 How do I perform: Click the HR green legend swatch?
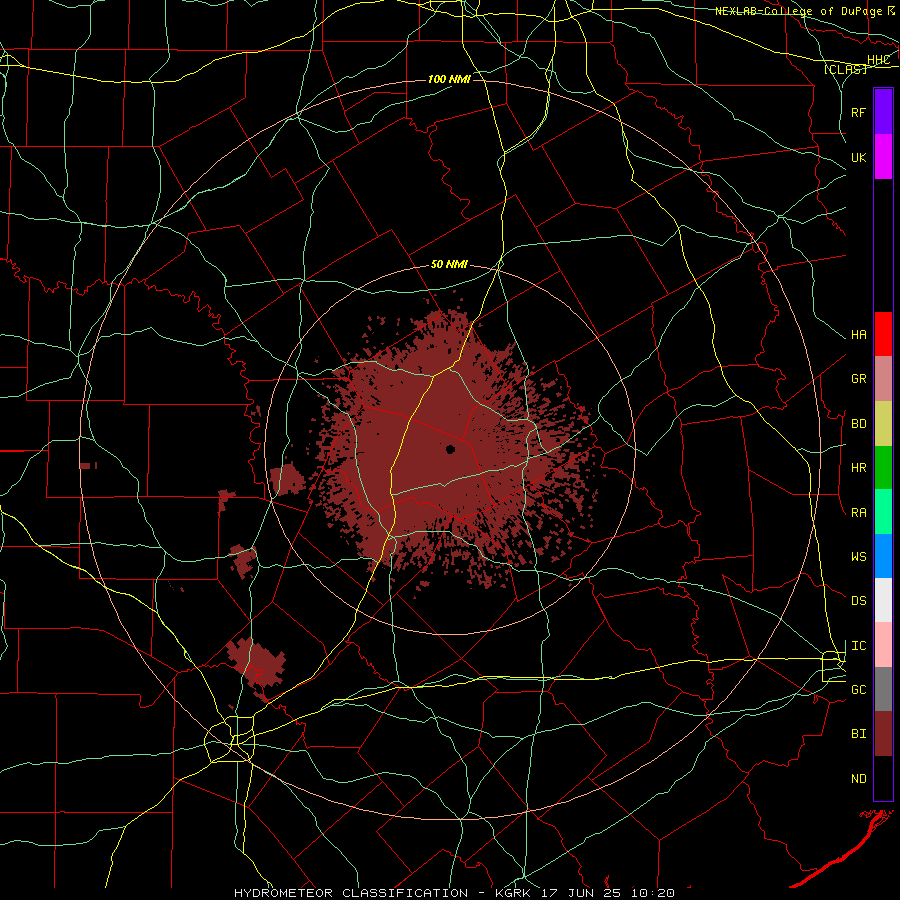point(883,468)
